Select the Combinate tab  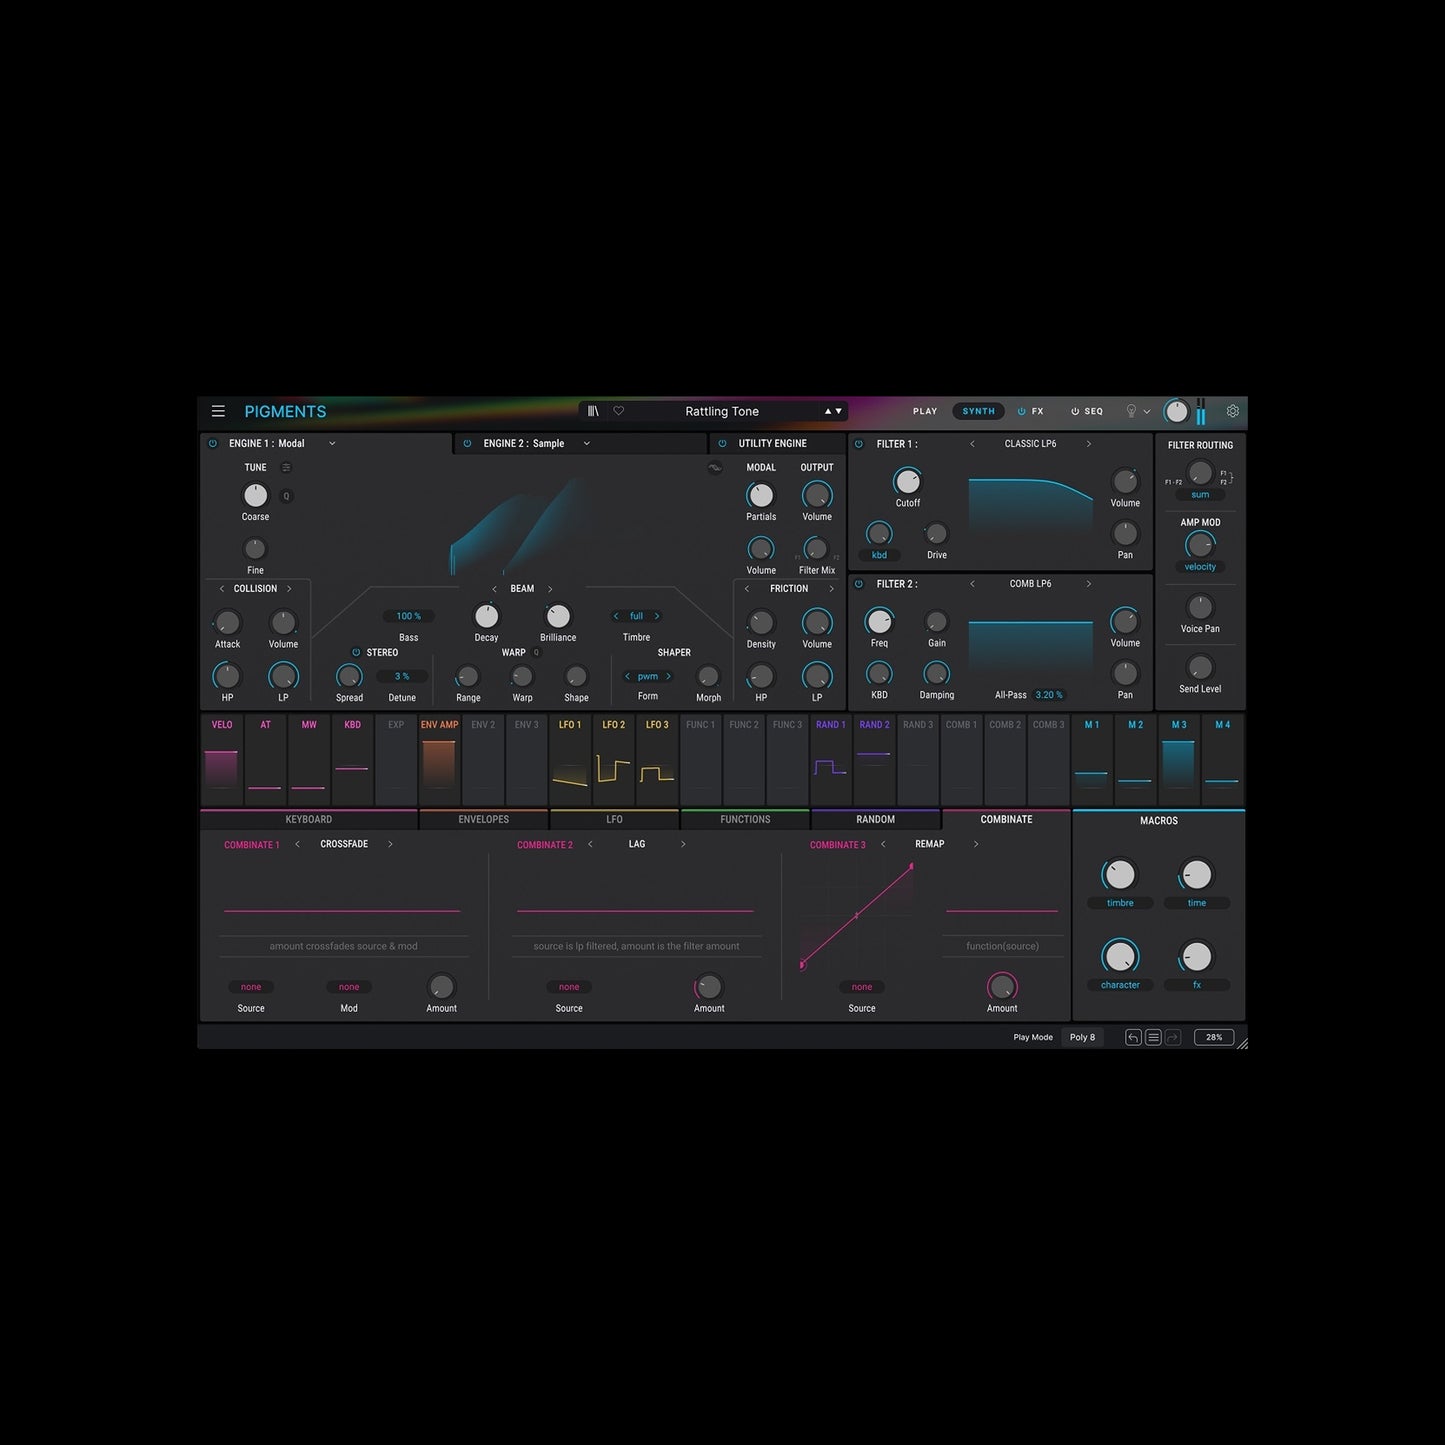click(1006, 820)
